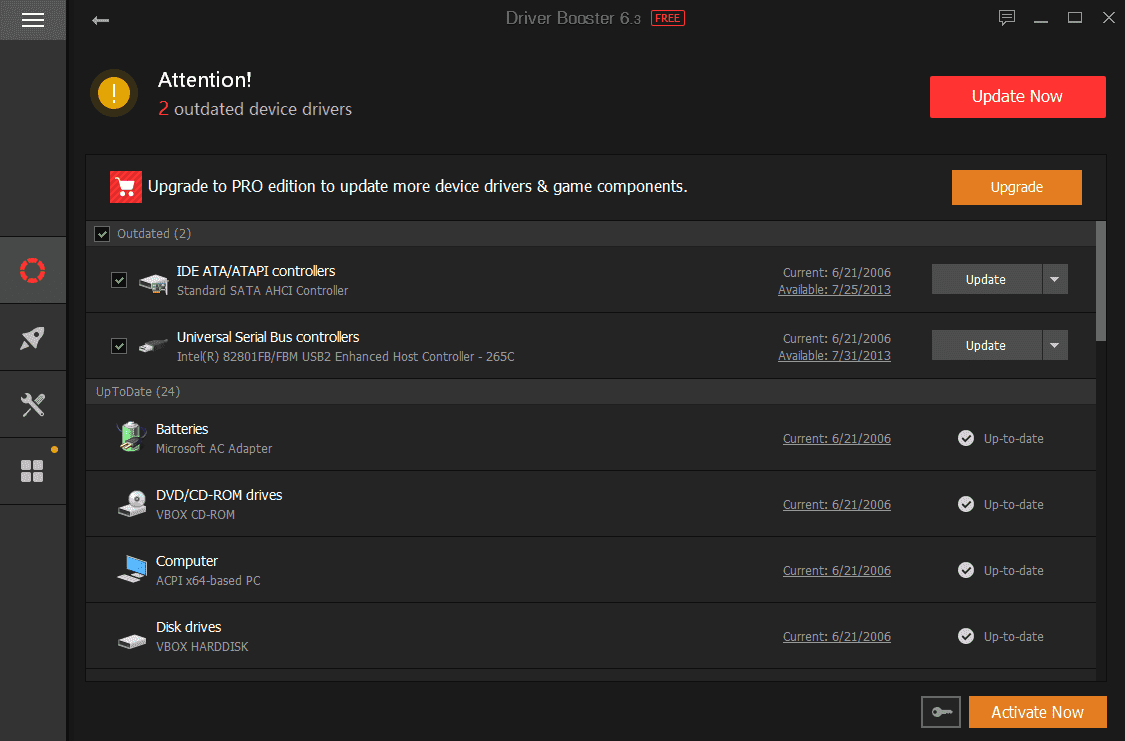Viewport: 1125px width, 741px height.
Task: Click the Batteries Up-to-date status text
Action: (1013, 438)
